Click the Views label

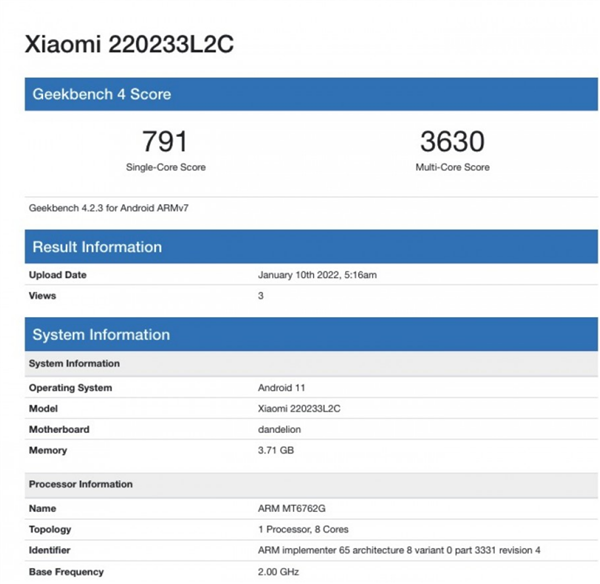(x=42, y=295)
